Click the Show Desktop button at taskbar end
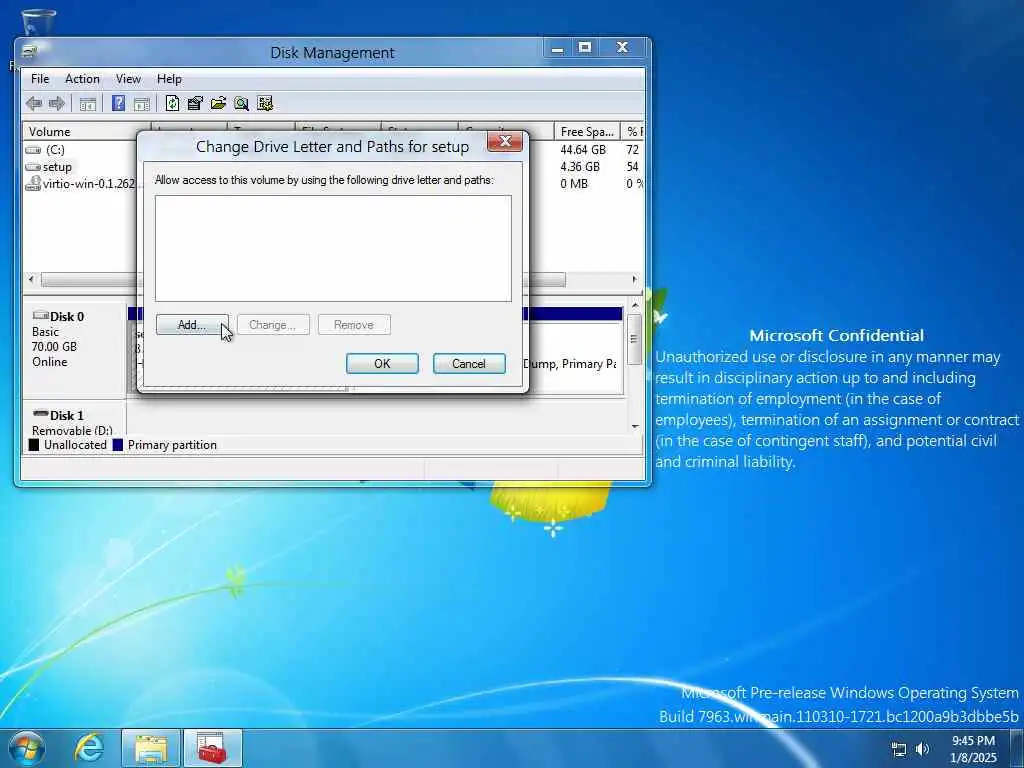Viewport: 1024px width, 768px height. [1017, 748]
